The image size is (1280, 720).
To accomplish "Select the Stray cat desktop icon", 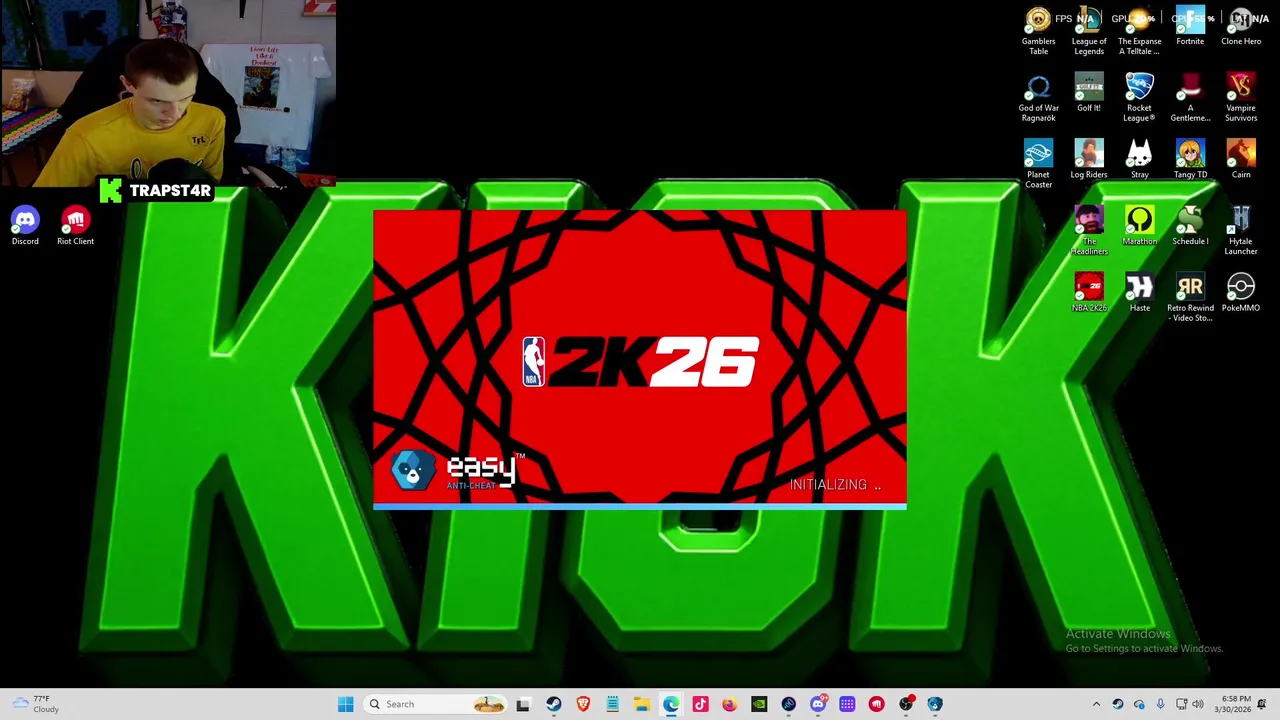I will tap(1140, 160).
